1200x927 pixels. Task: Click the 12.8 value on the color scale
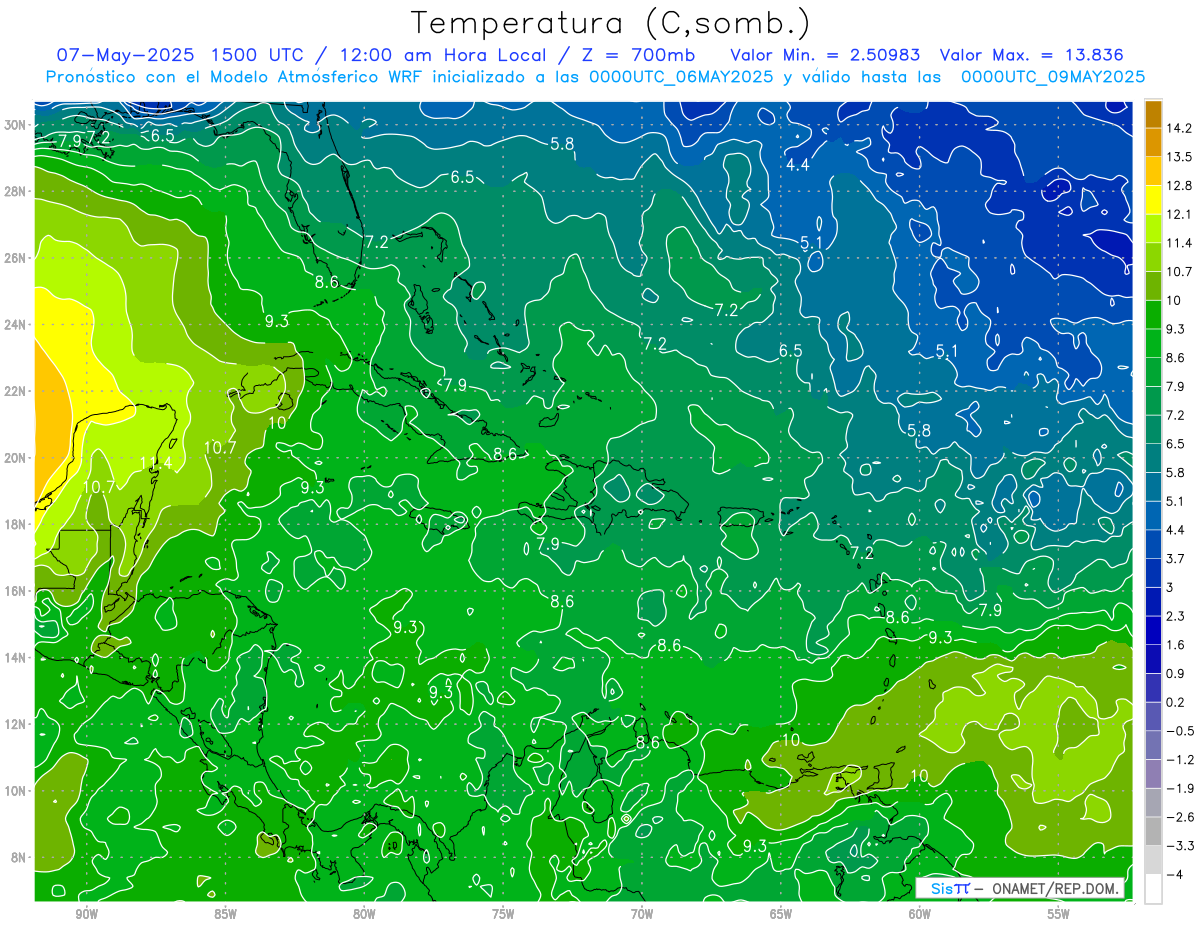point(1180,185)
